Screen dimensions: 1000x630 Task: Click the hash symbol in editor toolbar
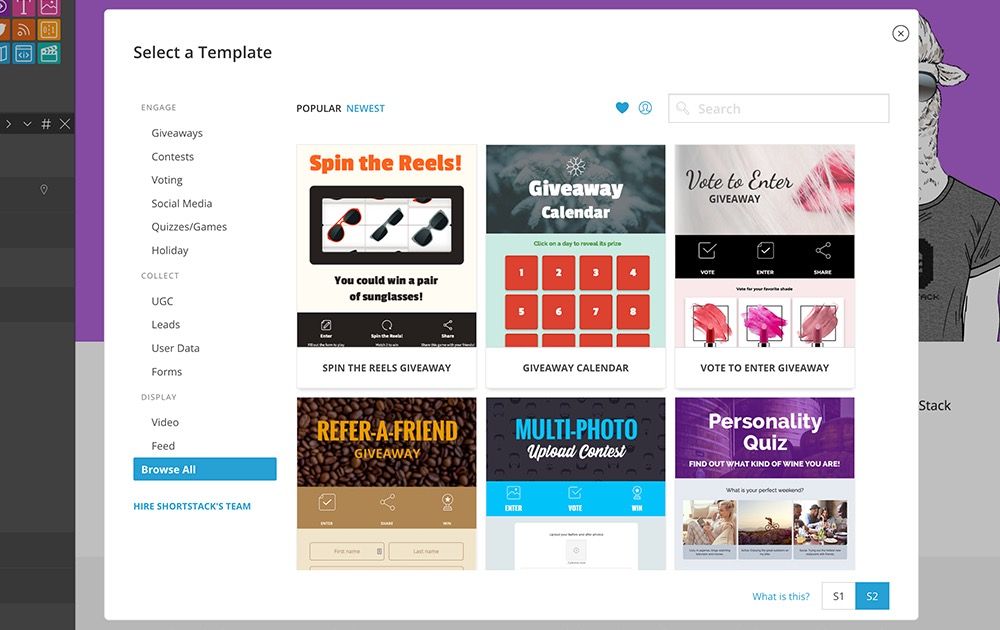[46, 124]
